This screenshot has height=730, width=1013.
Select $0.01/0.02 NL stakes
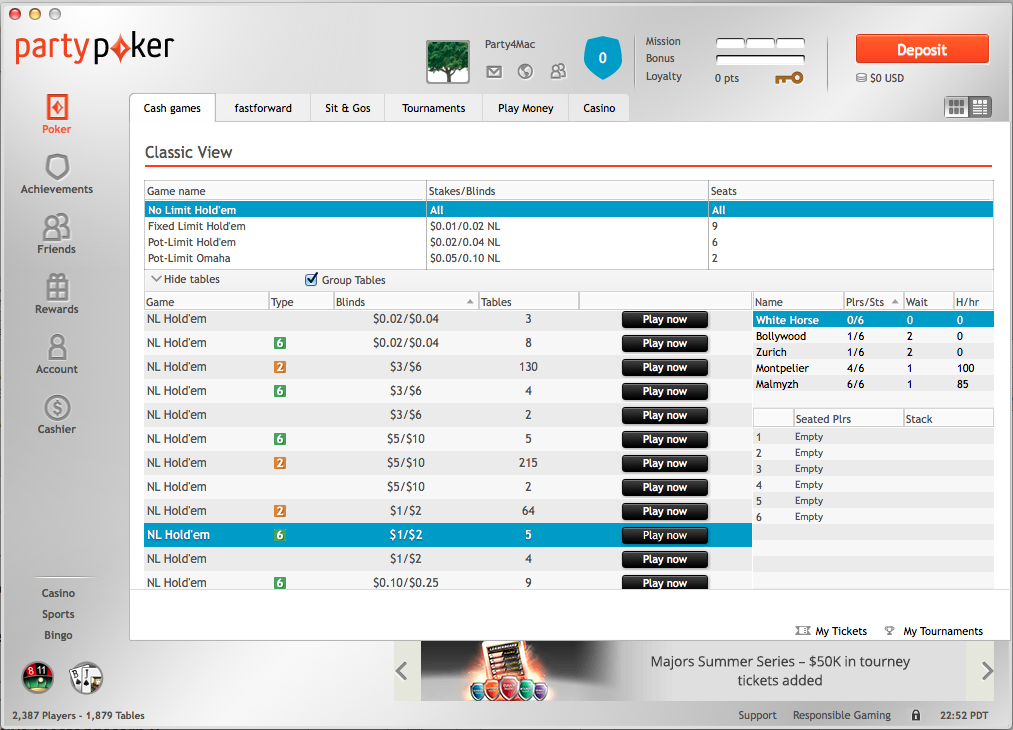pyautogui.click(x=567, y=226)
